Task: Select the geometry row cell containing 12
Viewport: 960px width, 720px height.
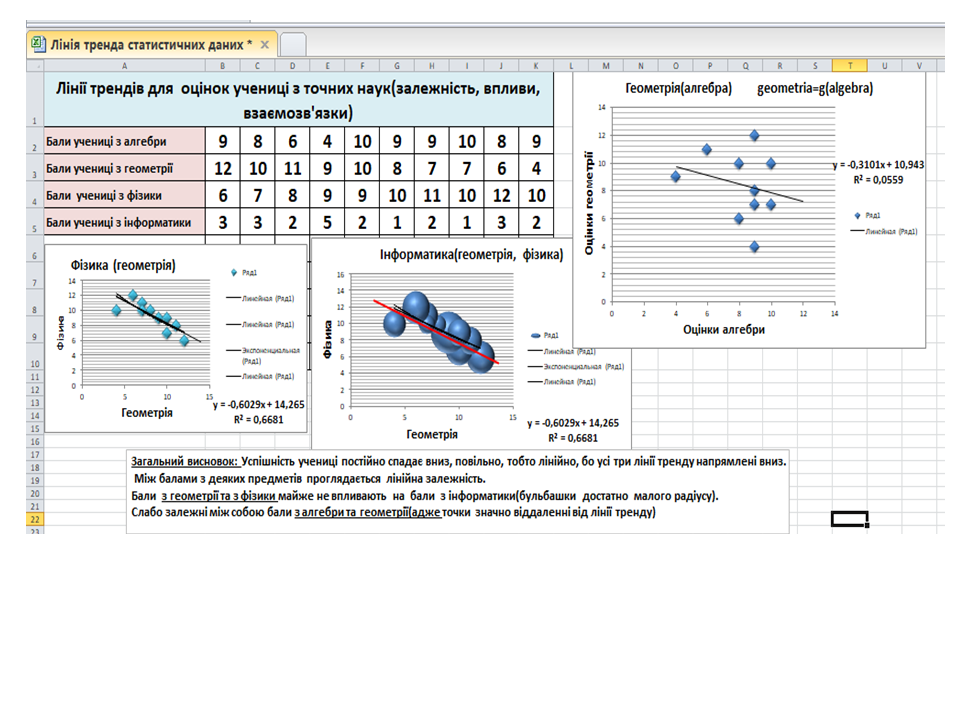Action: (223, 168)
